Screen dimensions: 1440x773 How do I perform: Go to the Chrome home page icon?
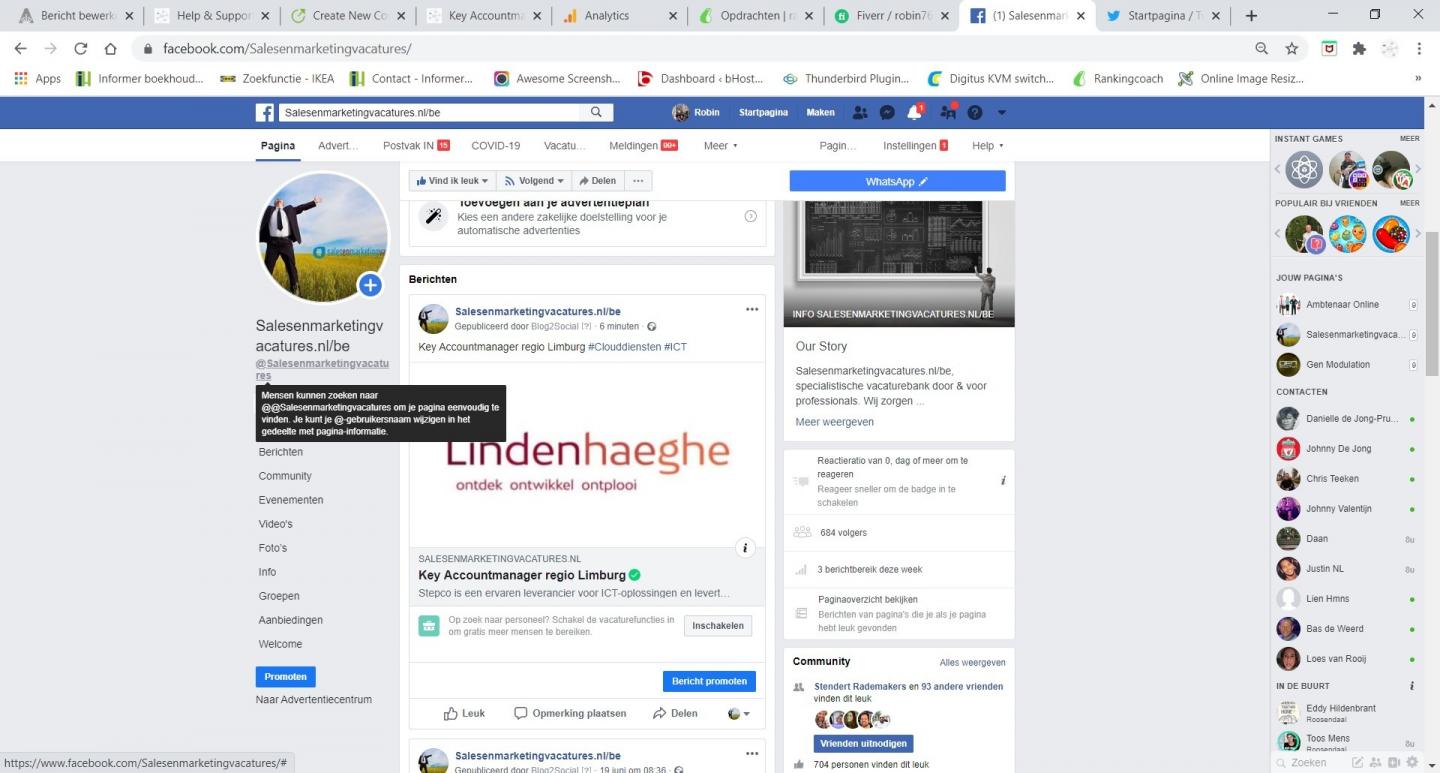111,49
